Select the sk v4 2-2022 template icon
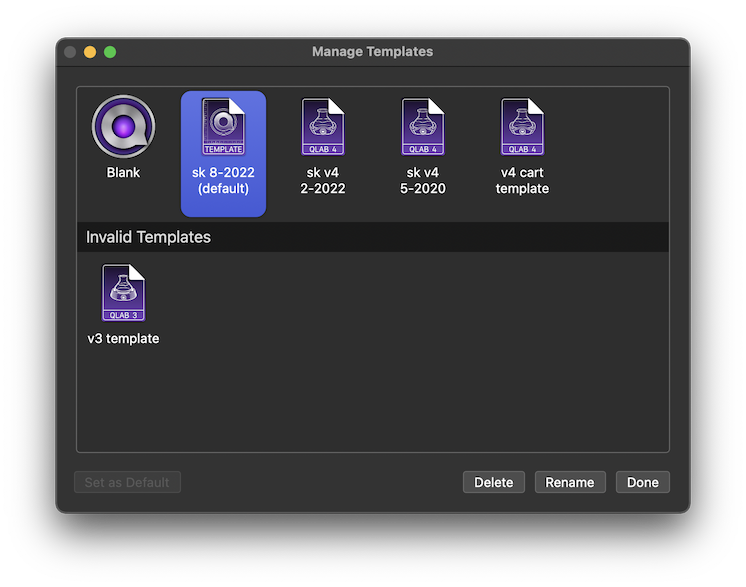Image resolution: width=746 pixels, height=587 pixels. pyautogui.click(x=323, y=127)
